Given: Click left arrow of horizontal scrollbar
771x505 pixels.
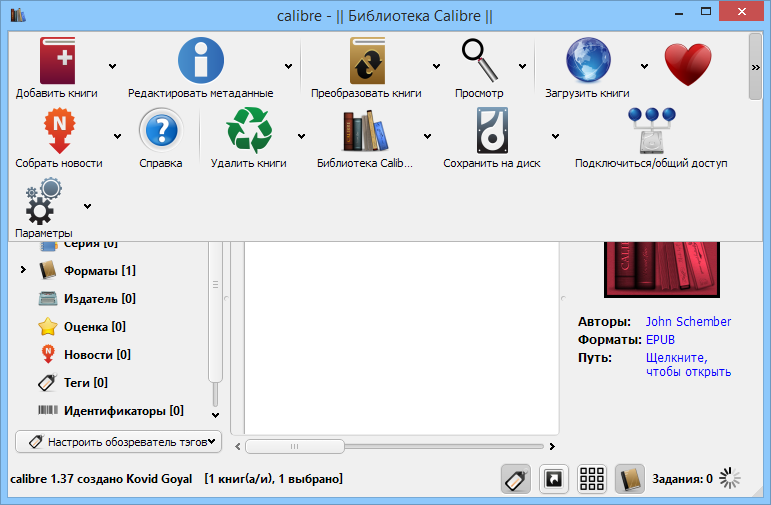Looking at the screenshot, I should [x=237, y=446].
